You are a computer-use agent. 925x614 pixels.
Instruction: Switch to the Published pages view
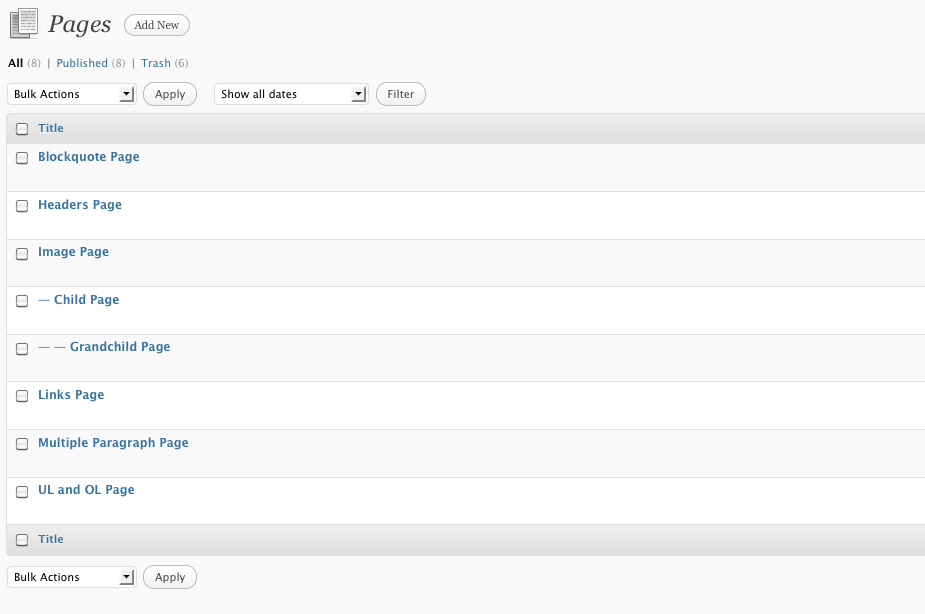(82, 63)
